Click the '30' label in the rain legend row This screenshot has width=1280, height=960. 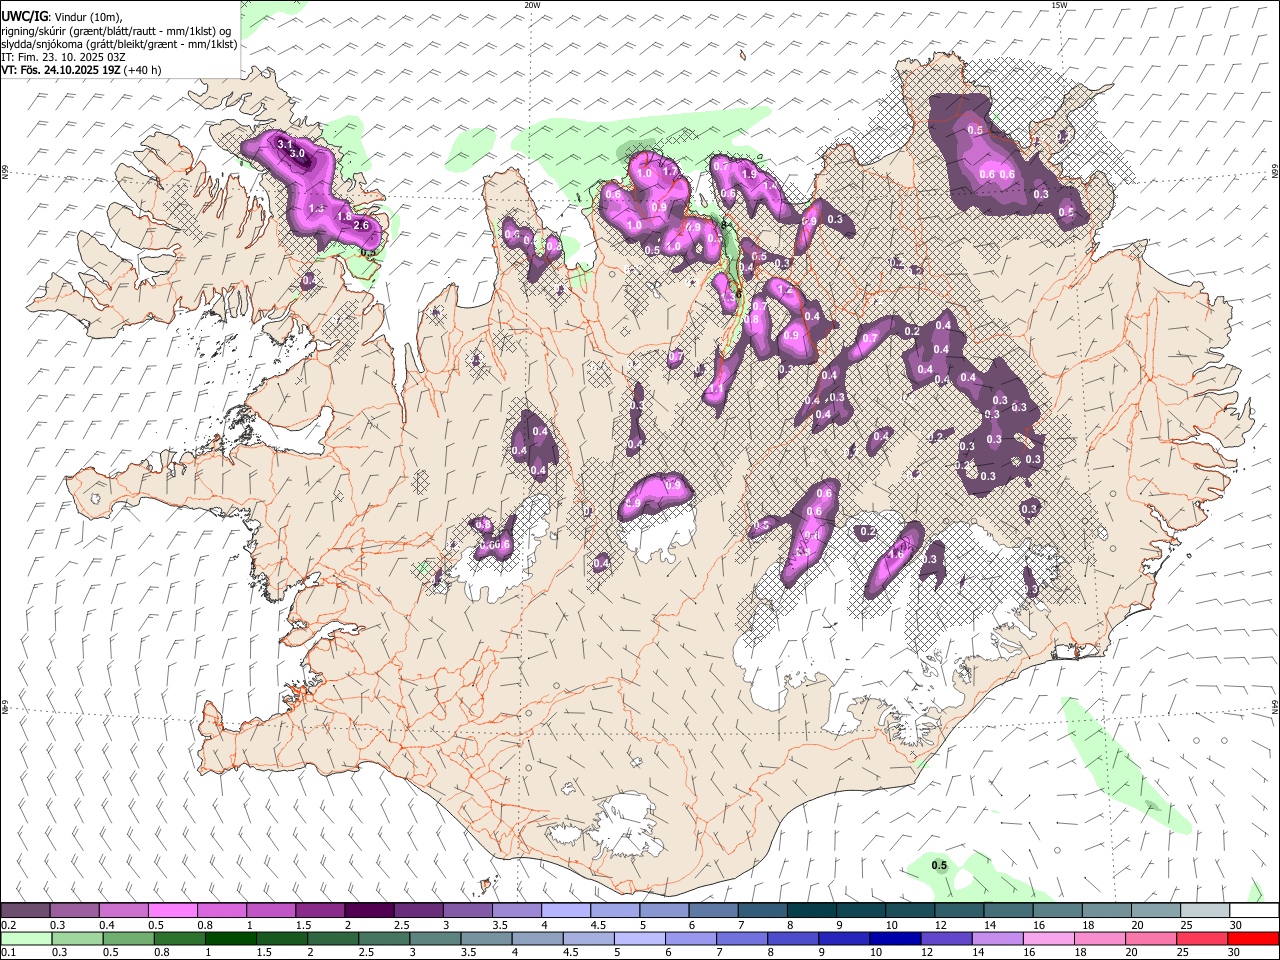pos(1236,952)
